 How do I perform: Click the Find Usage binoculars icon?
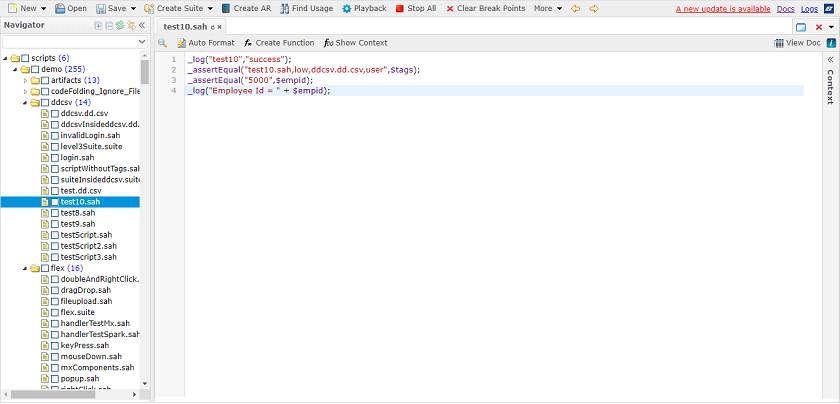[x=284, y=8]
